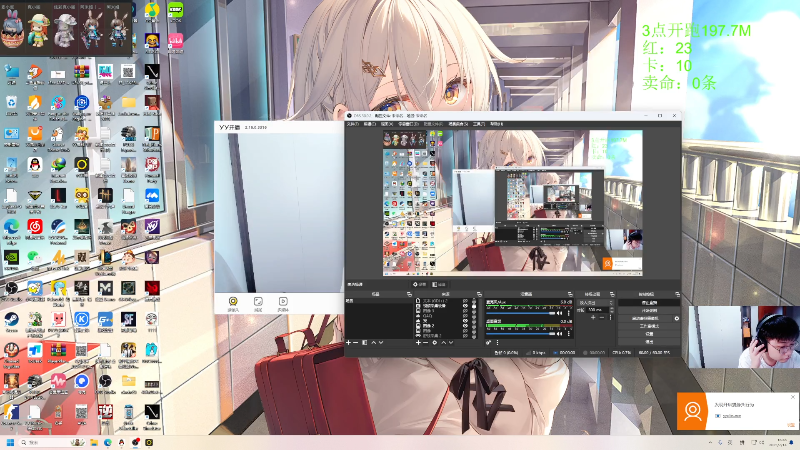This screenshot has width=800, height=450.
Task: Open Kugou blue K desktop shortcut
Action: [82, 320]
